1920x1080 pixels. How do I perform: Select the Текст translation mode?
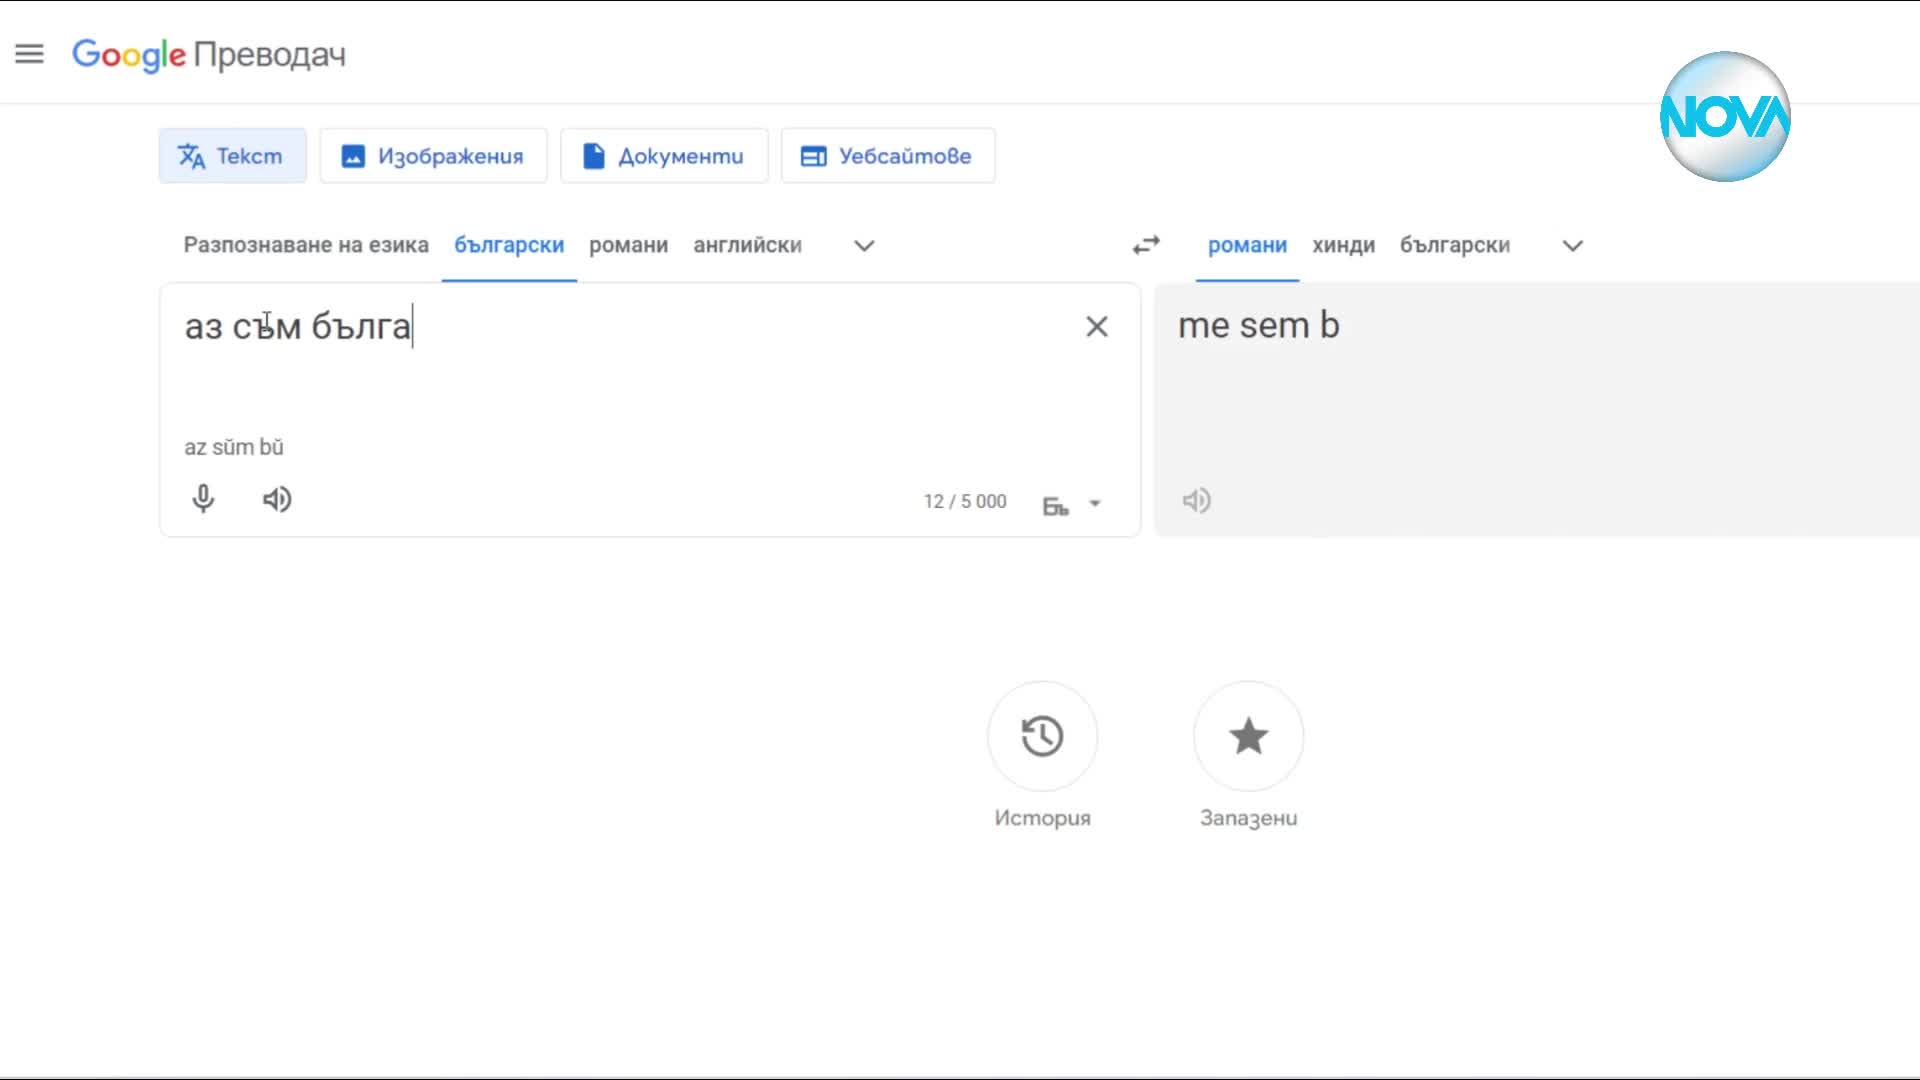pos(232,156)
